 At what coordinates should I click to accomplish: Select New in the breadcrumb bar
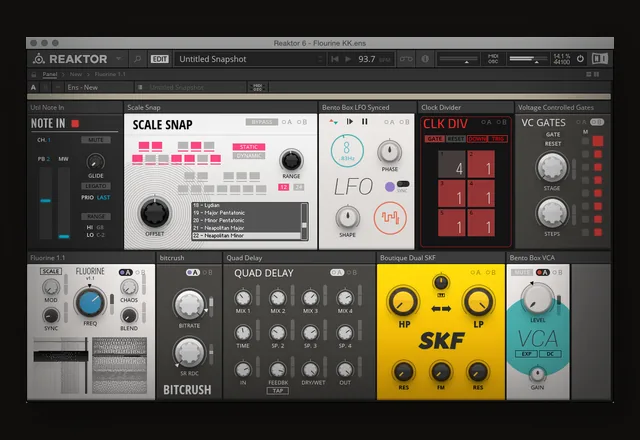76,74
